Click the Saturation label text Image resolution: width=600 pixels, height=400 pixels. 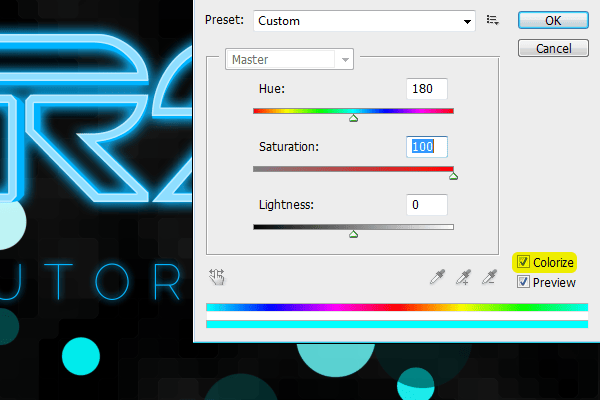[289, 147]
